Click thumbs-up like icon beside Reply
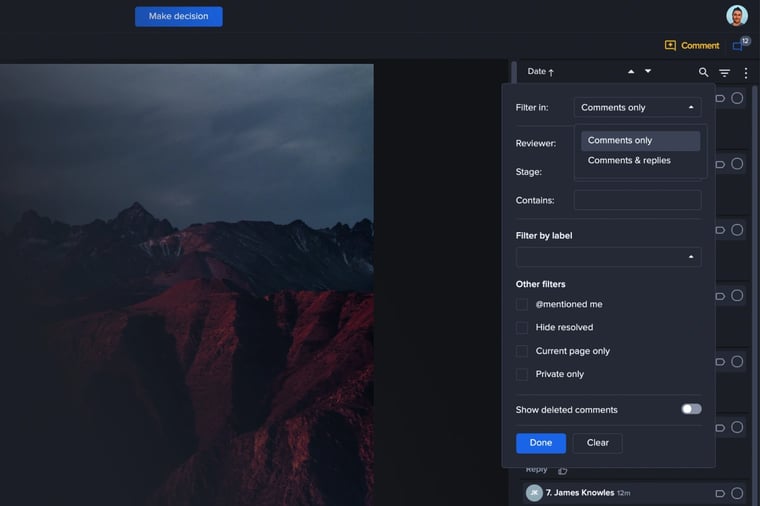 click(562, 470)
